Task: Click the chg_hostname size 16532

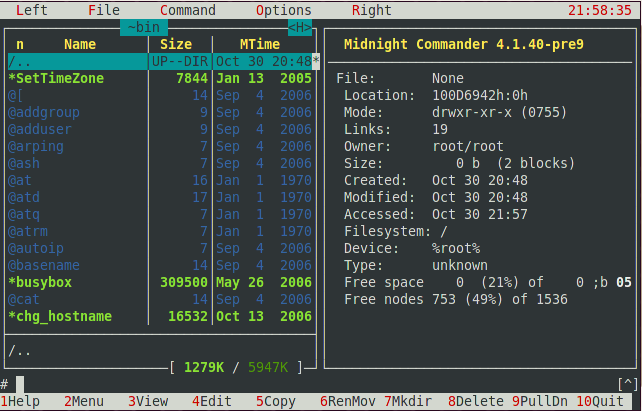Action: pyautogui.click(x=188, y=316)
